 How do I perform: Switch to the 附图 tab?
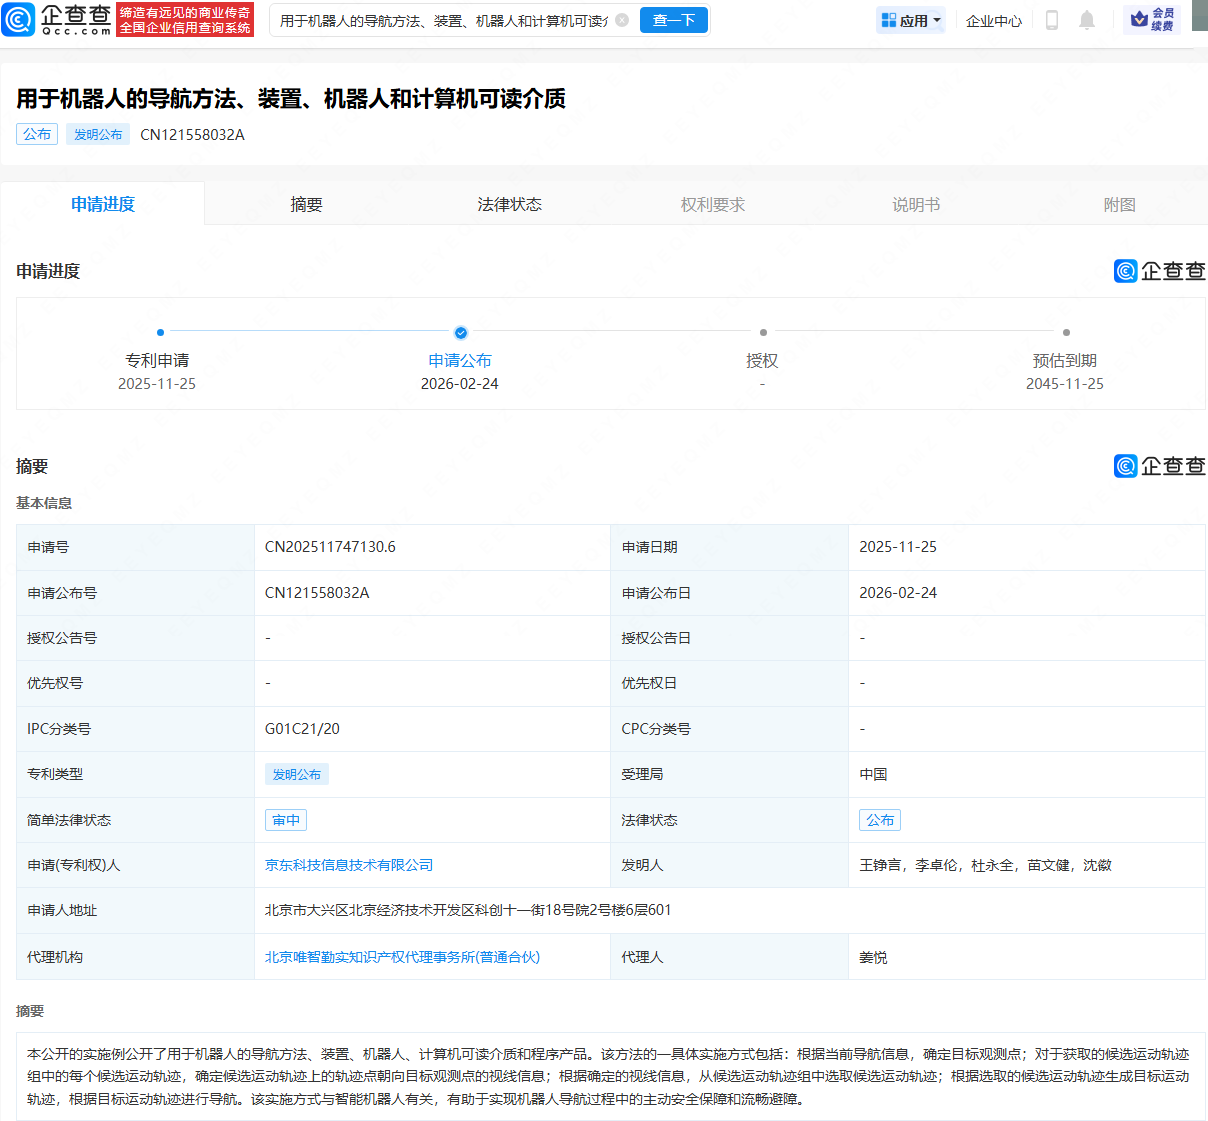1119,203
